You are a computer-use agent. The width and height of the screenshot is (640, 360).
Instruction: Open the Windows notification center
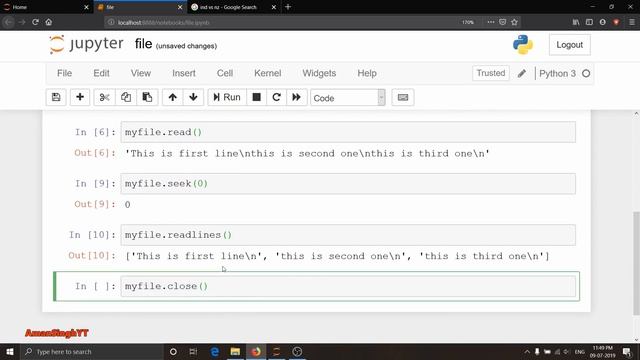click(627, 351)
